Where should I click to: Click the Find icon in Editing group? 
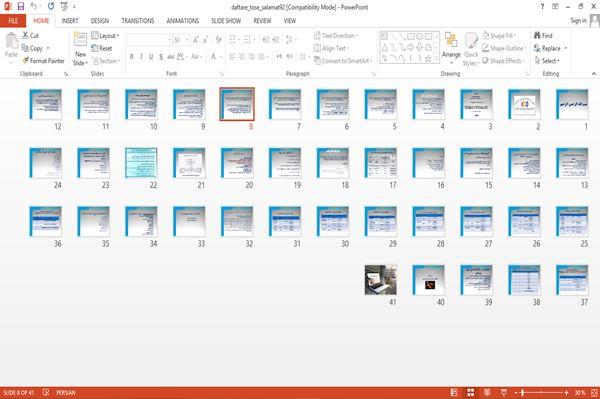pos(538,36)
